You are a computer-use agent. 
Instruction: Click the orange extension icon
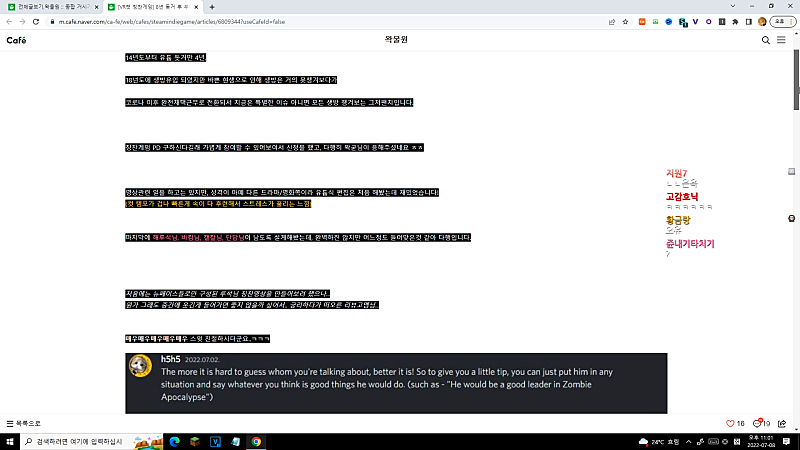point(642,22)
